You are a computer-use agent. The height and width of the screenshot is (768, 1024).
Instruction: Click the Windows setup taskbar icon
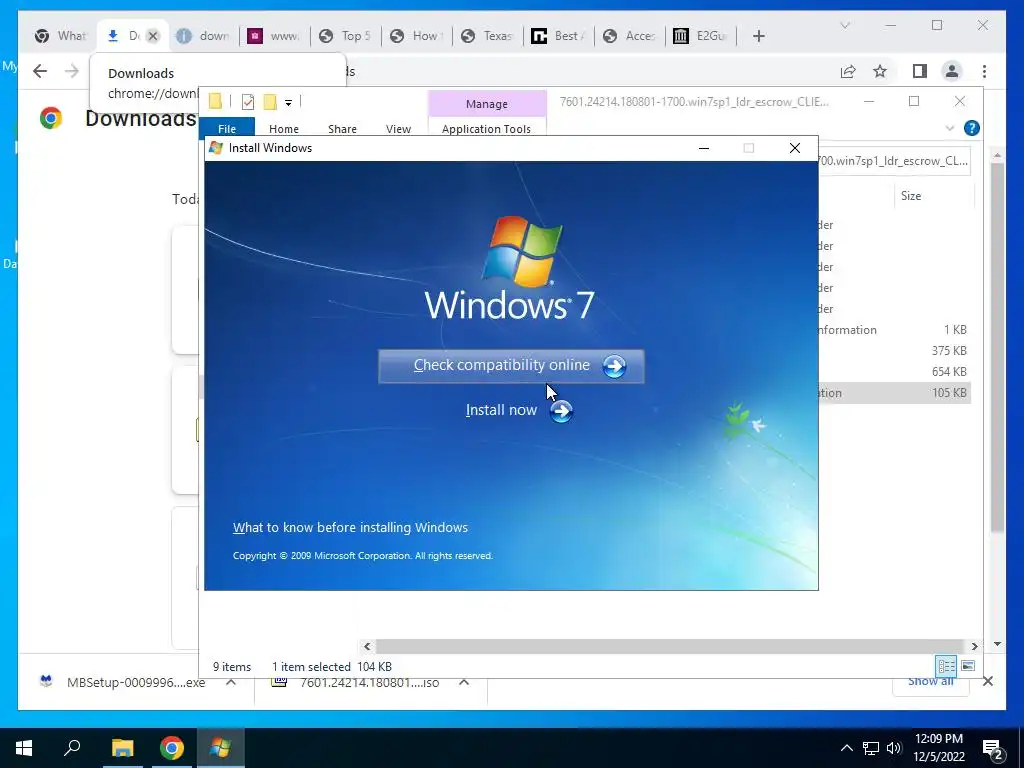pos(220,748)
